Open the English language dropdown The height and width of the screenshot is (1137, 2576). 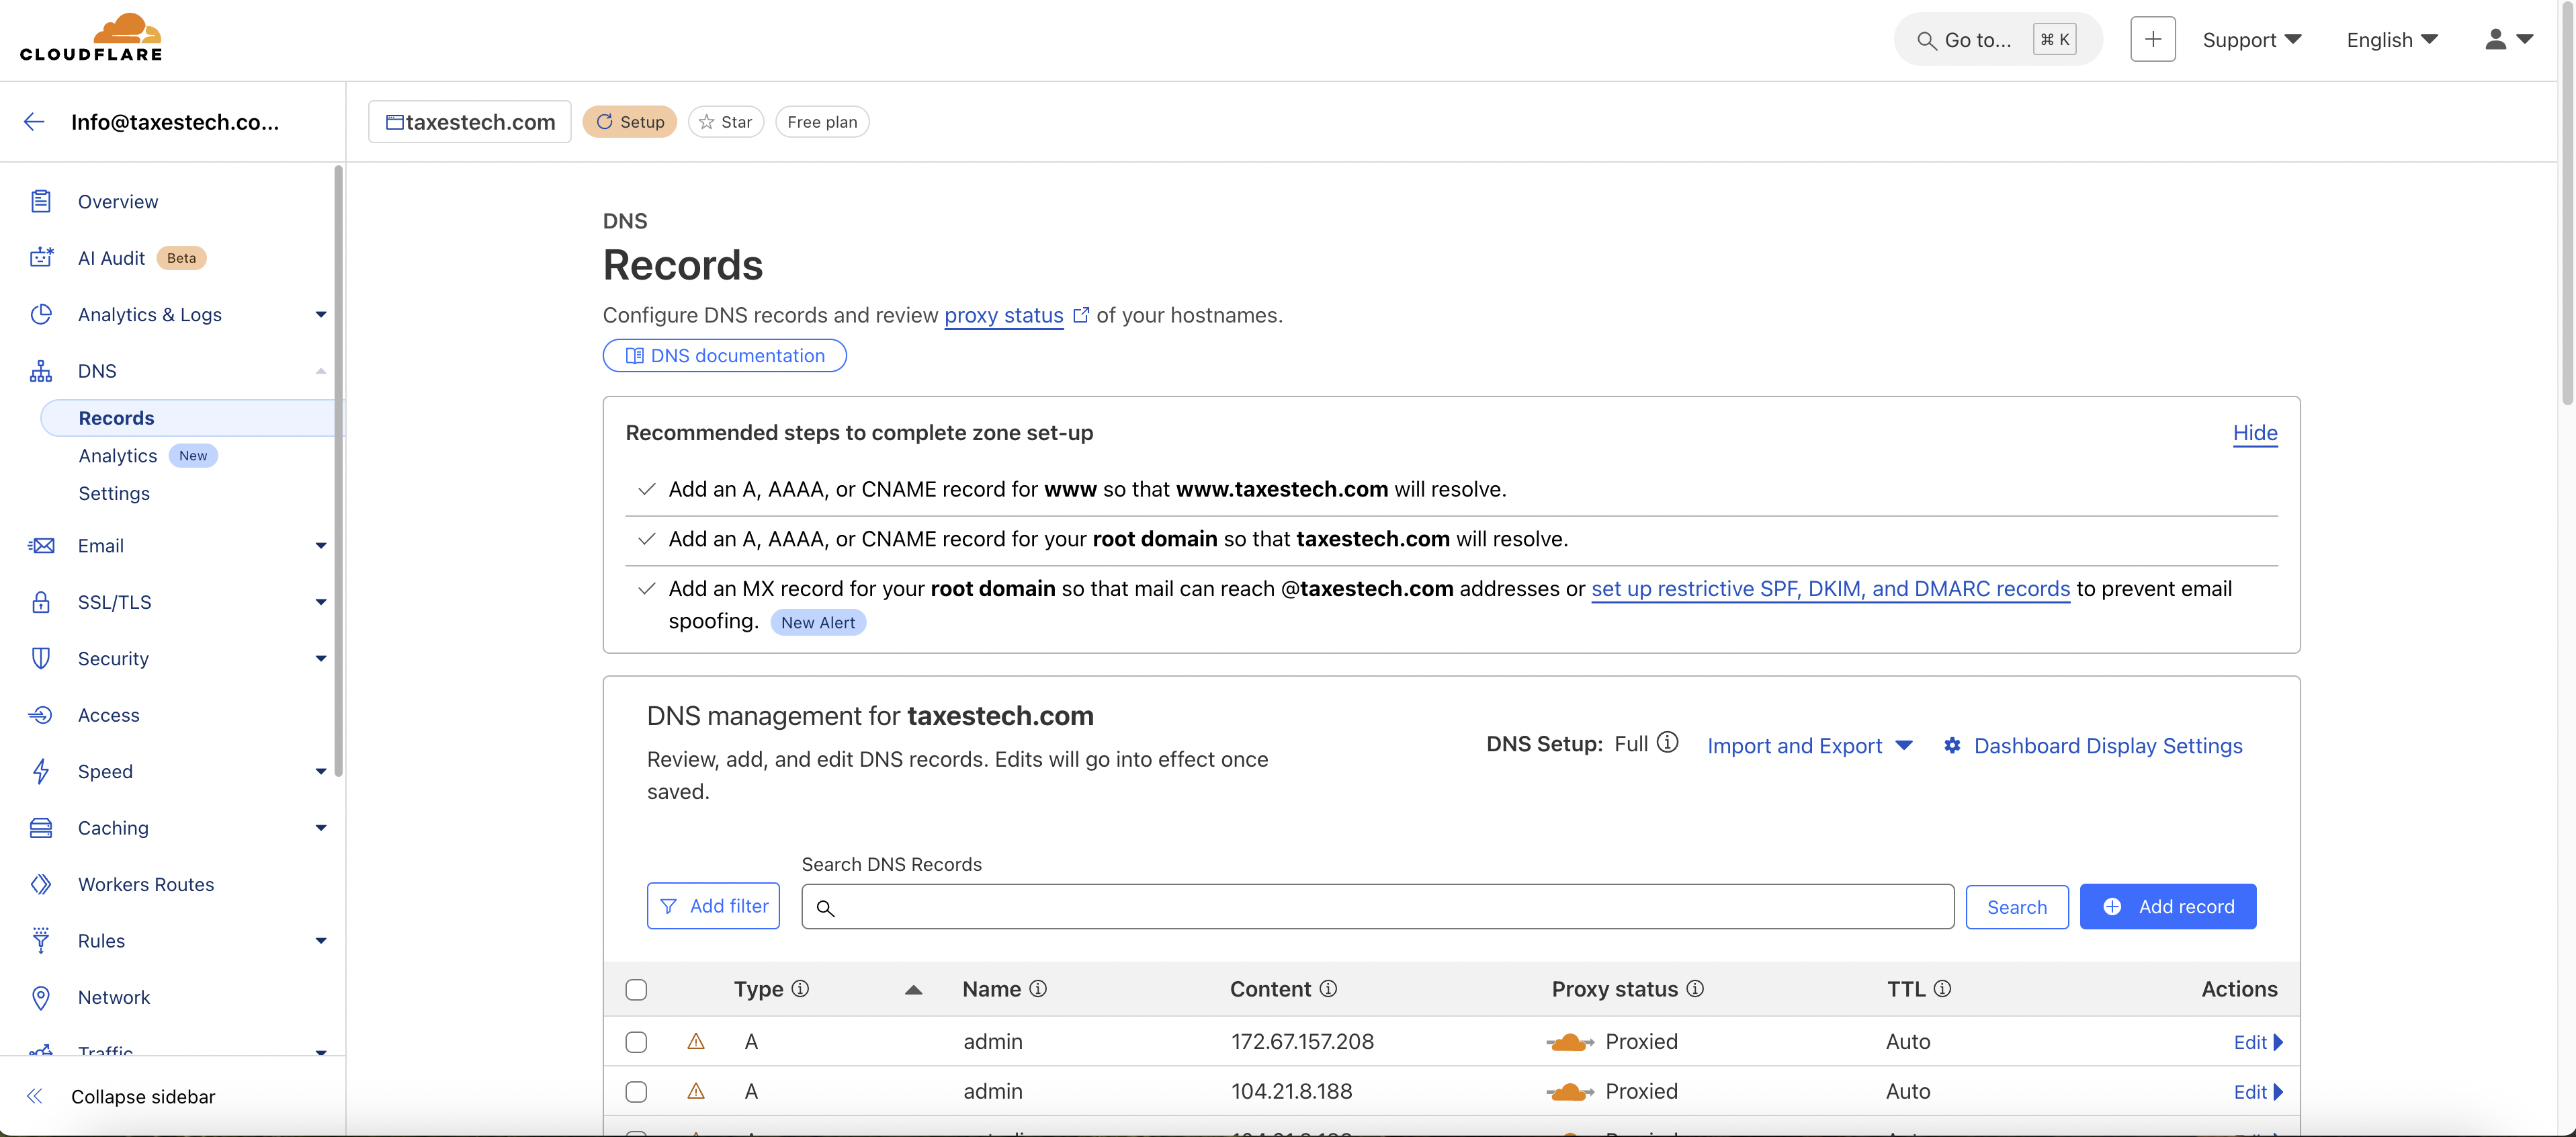(2392, 40)
